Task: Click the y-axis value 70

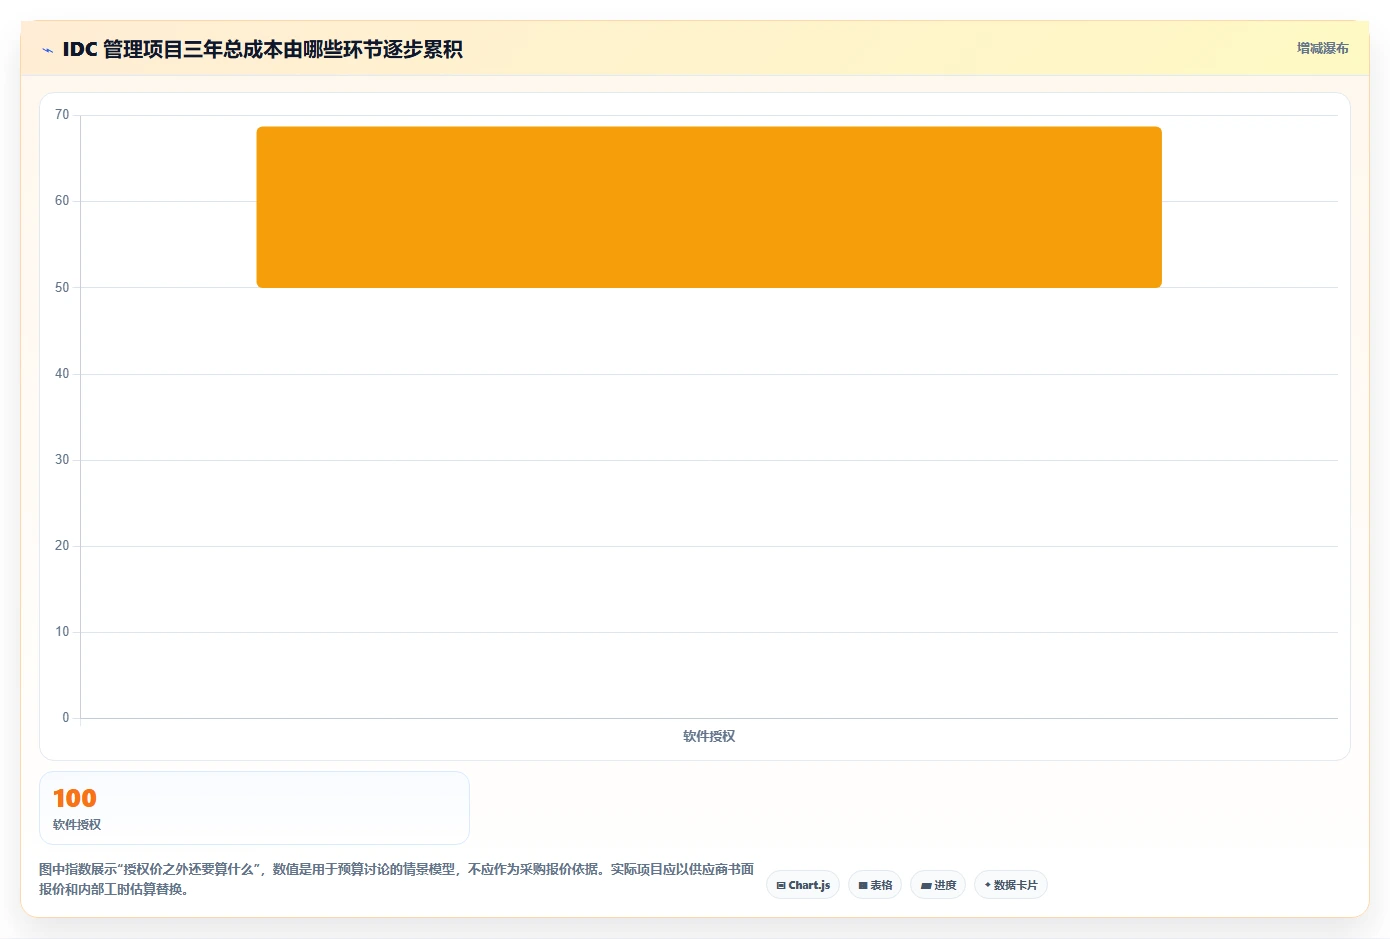Action: [x=62, y=115]
